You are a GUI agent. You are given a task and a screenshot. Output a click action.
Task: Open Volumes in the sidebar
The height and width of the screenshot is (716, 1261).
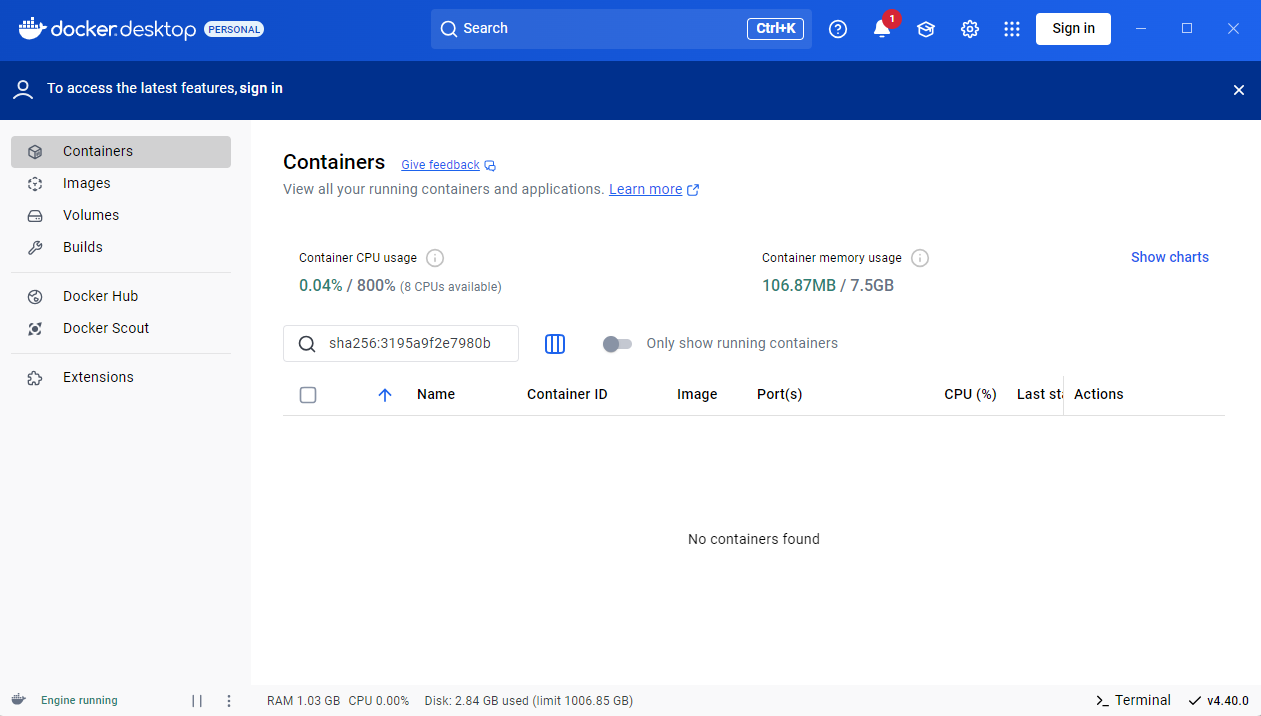pyautogui.click(x=121, y=216)
